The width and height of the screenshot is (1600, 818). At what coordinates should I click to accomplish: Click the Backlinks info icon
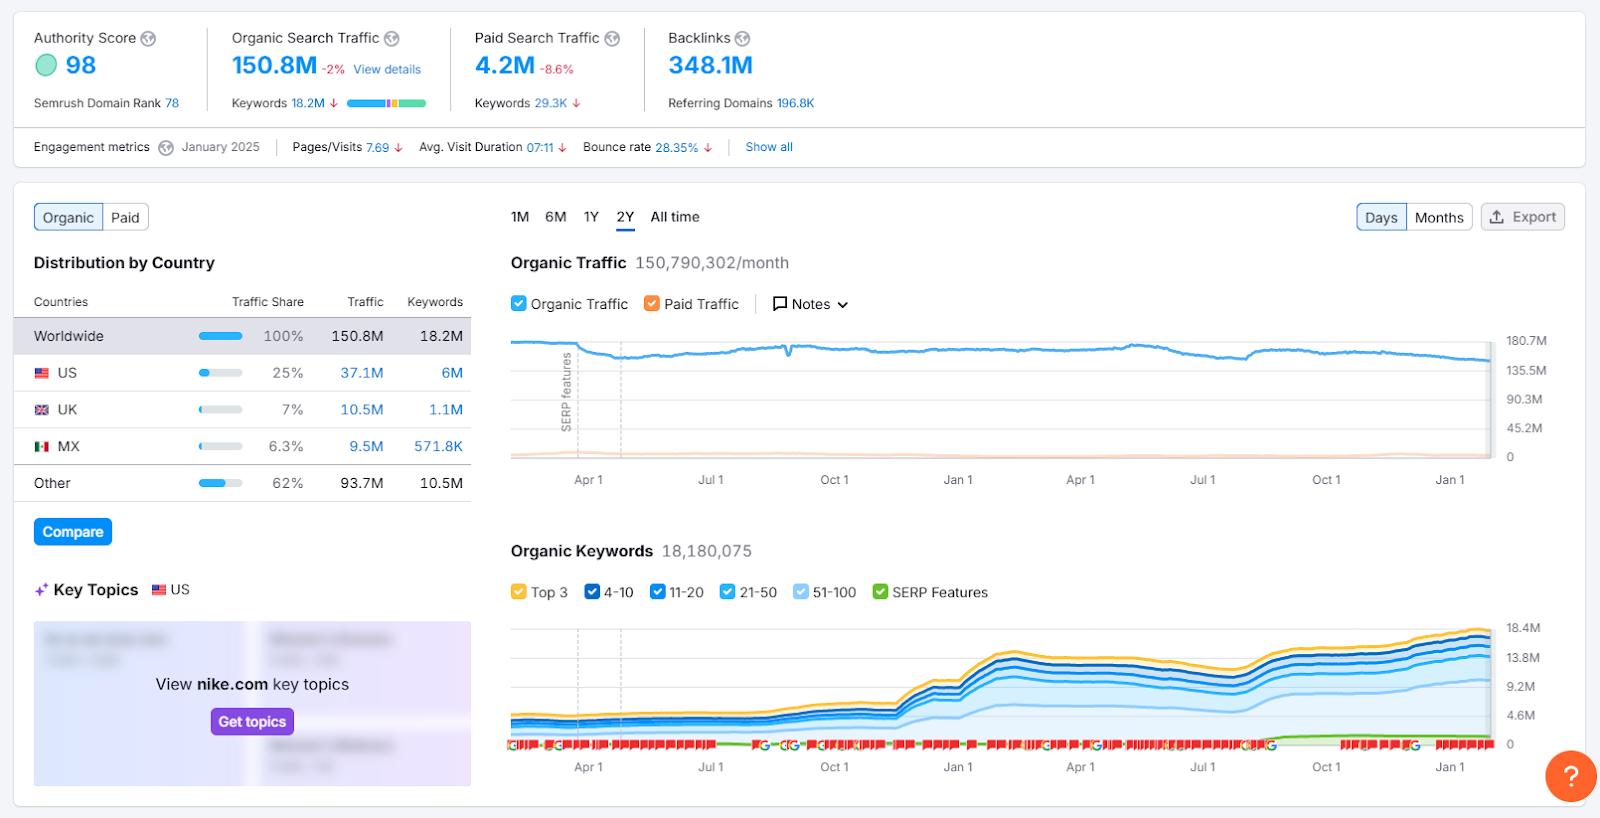tap(742, 39)
